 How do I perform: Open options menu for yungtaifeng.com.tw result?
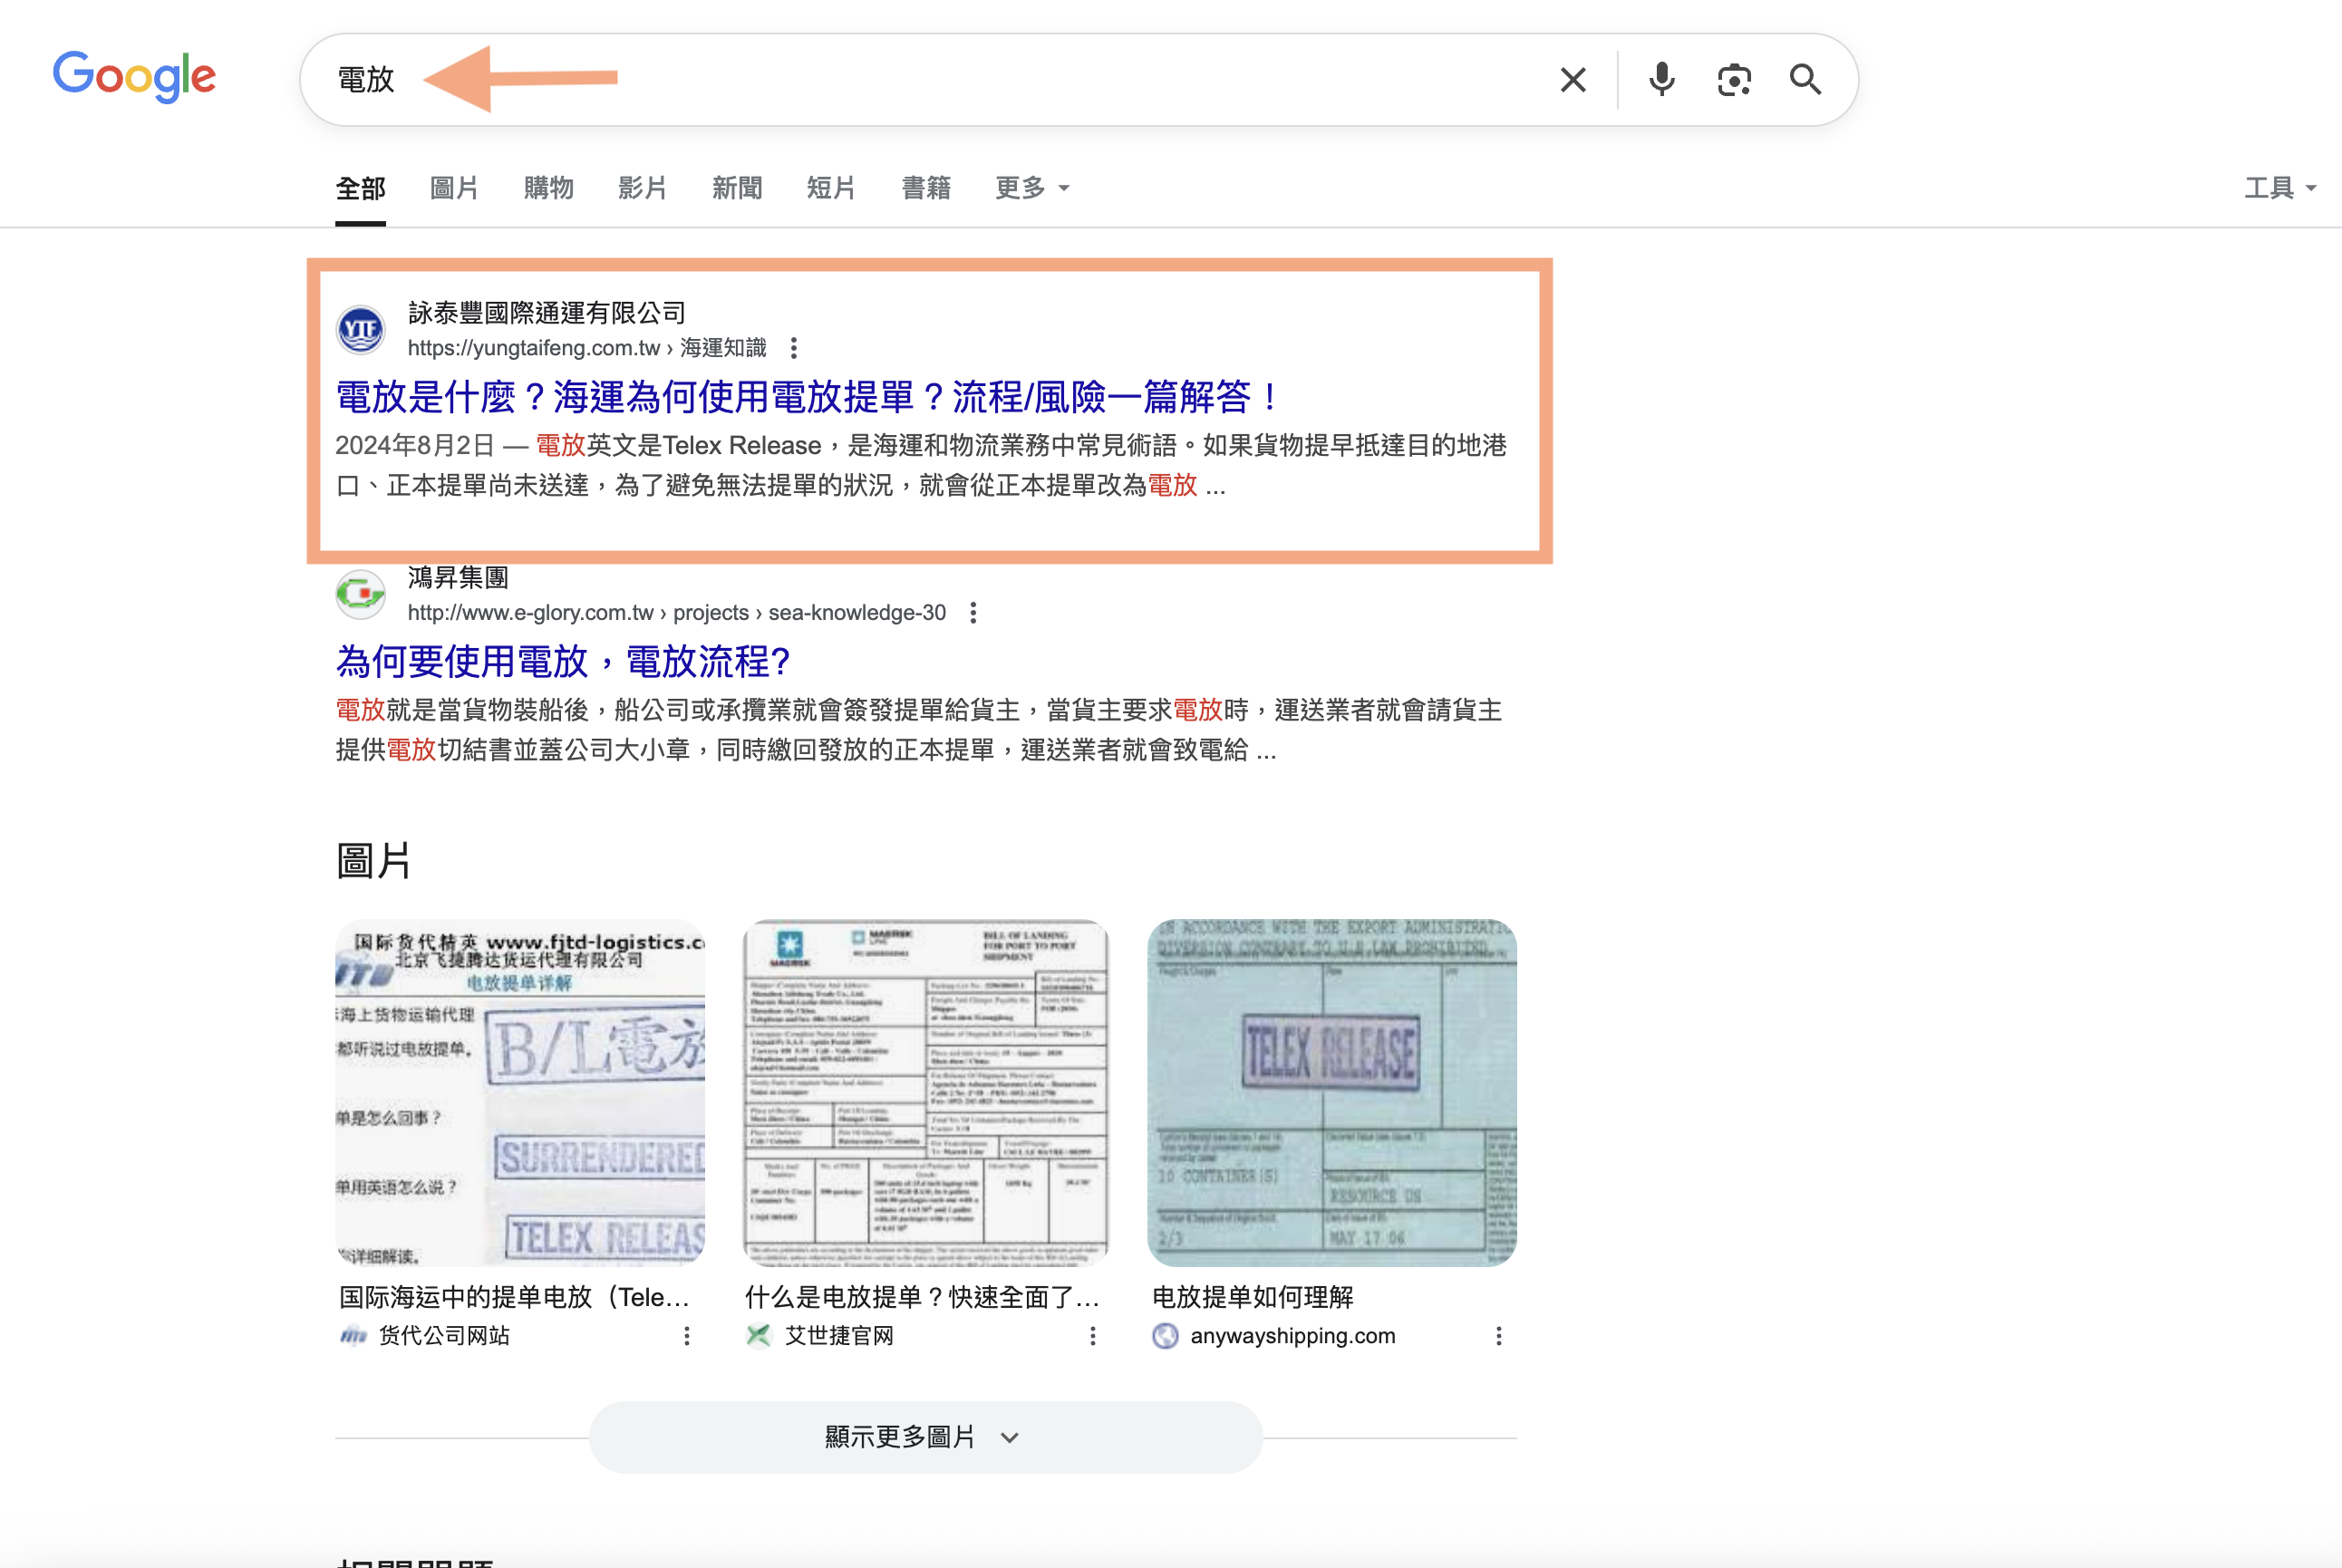tap(794, 348)
